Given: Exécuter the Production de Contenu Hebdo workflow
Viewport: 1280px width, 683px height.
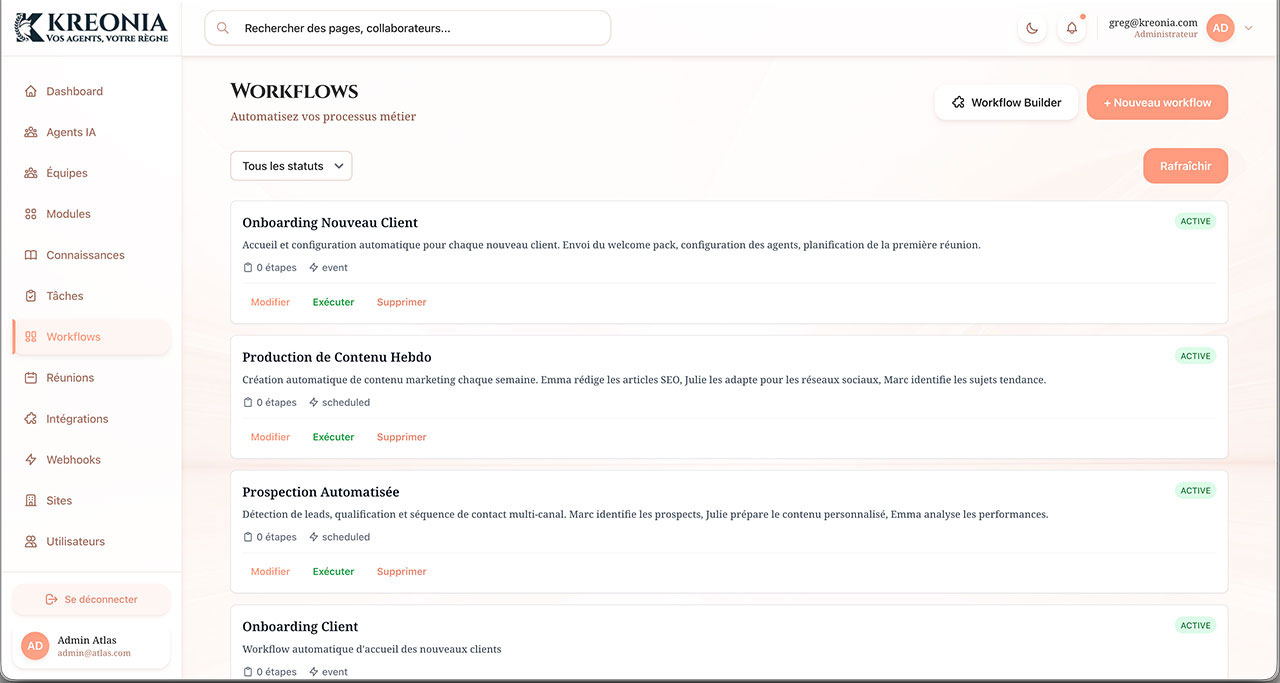Looking at the screenshot, I should click(333, 436).
